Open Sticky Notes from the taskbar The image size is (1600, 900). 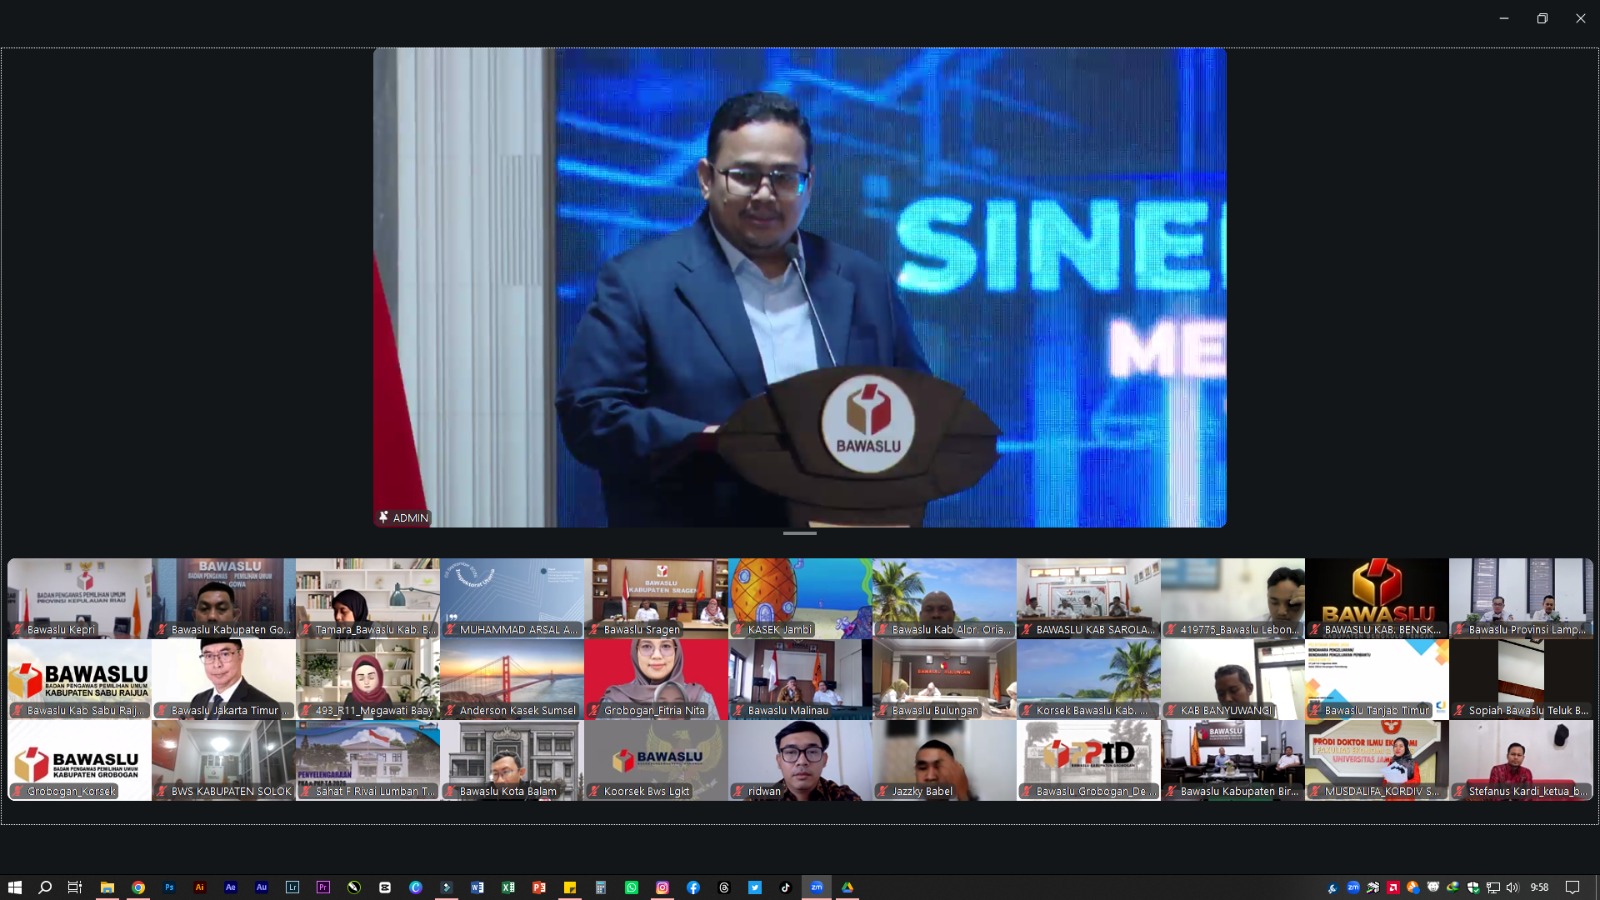pos(570,887)
